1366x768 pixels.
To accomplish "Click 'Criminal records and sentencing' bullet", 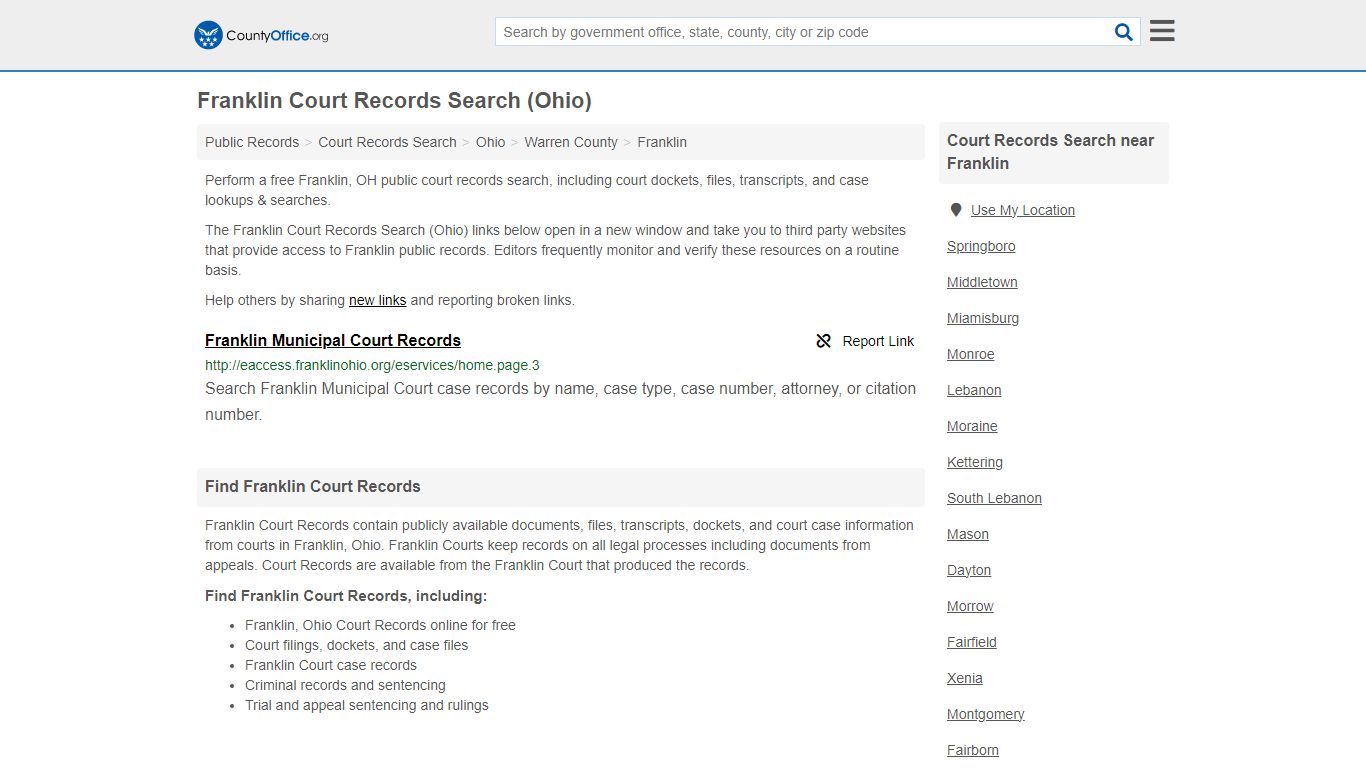I will click(345, 685).
